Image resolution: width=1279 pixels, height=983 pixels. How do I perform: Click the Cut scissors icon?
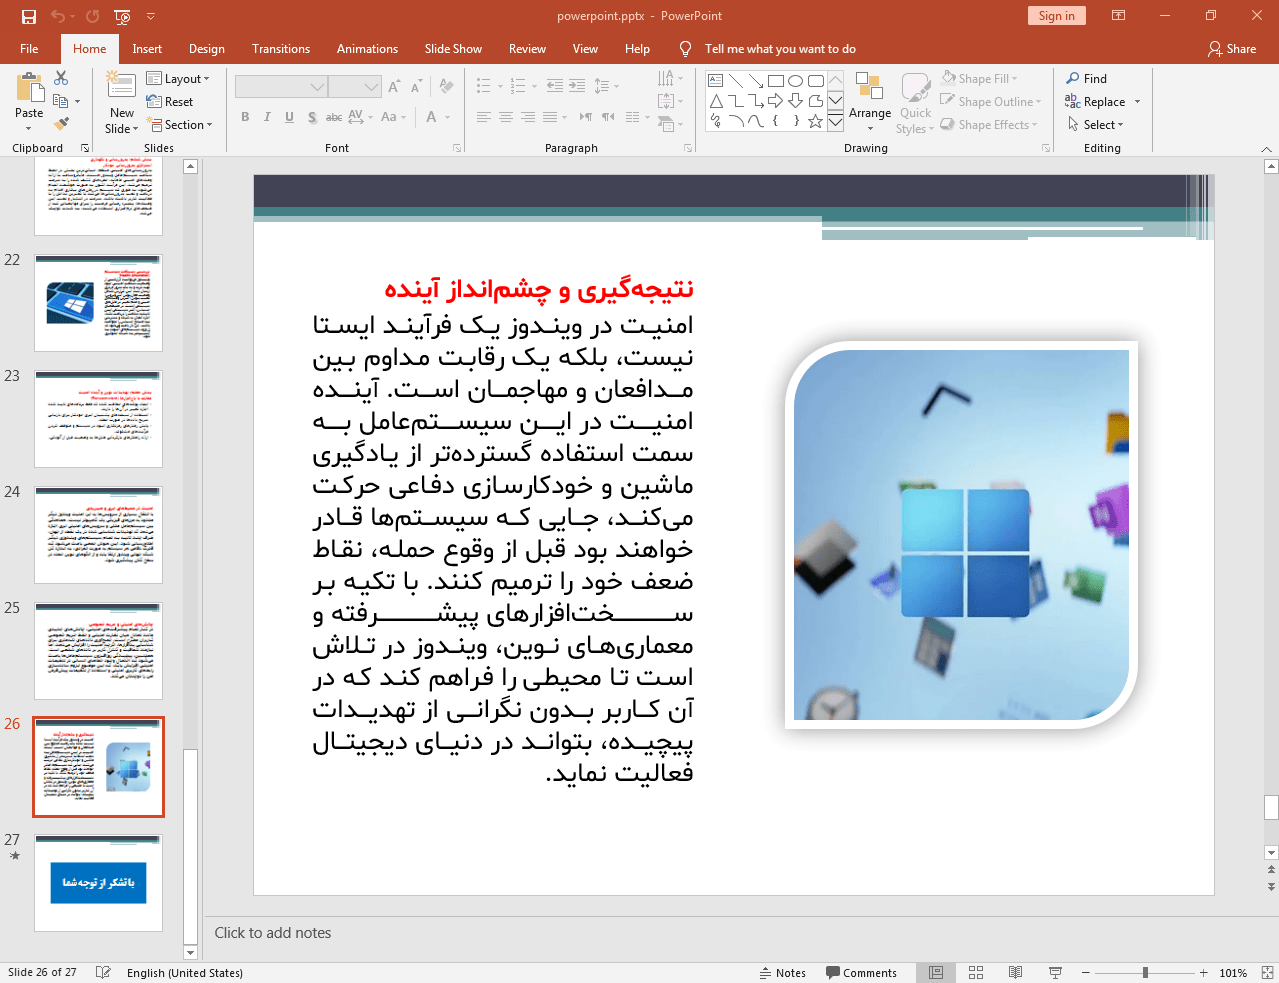[61, 77]
